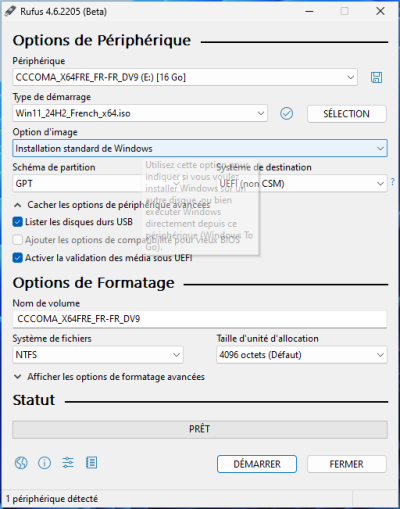Click the question mark help next to target system
400x509 pixels.
click(393, 182)
